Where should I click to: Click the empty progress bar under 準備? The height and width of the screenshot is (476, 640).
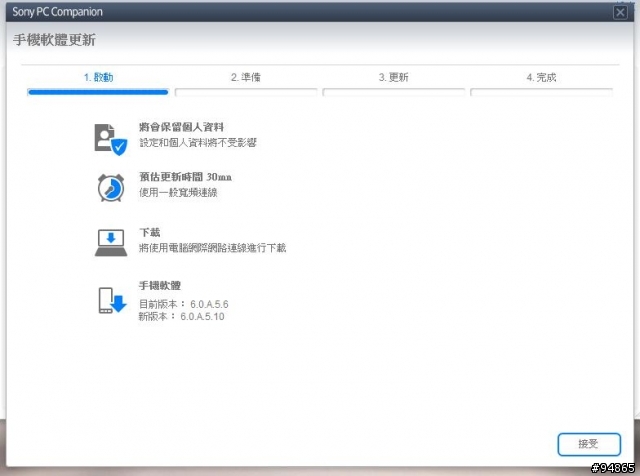pyautogui.click(x=246, y=92)
